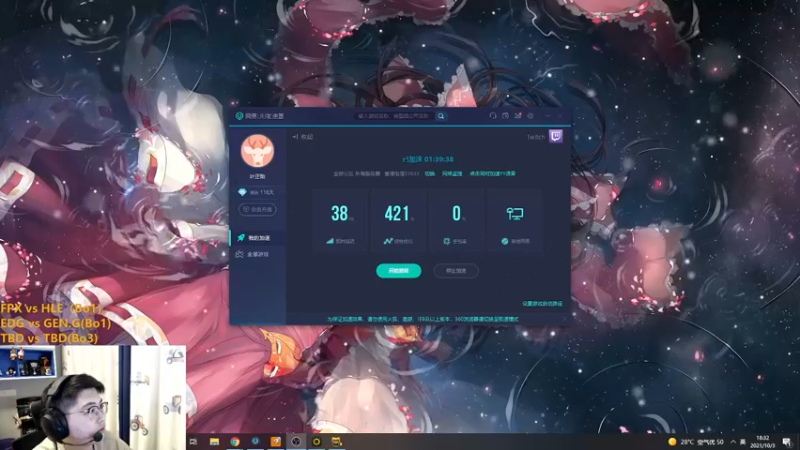Click the local network monitor icon
Image resolution: width=800 pixels, height=450 pixels.
pos(515,213)
